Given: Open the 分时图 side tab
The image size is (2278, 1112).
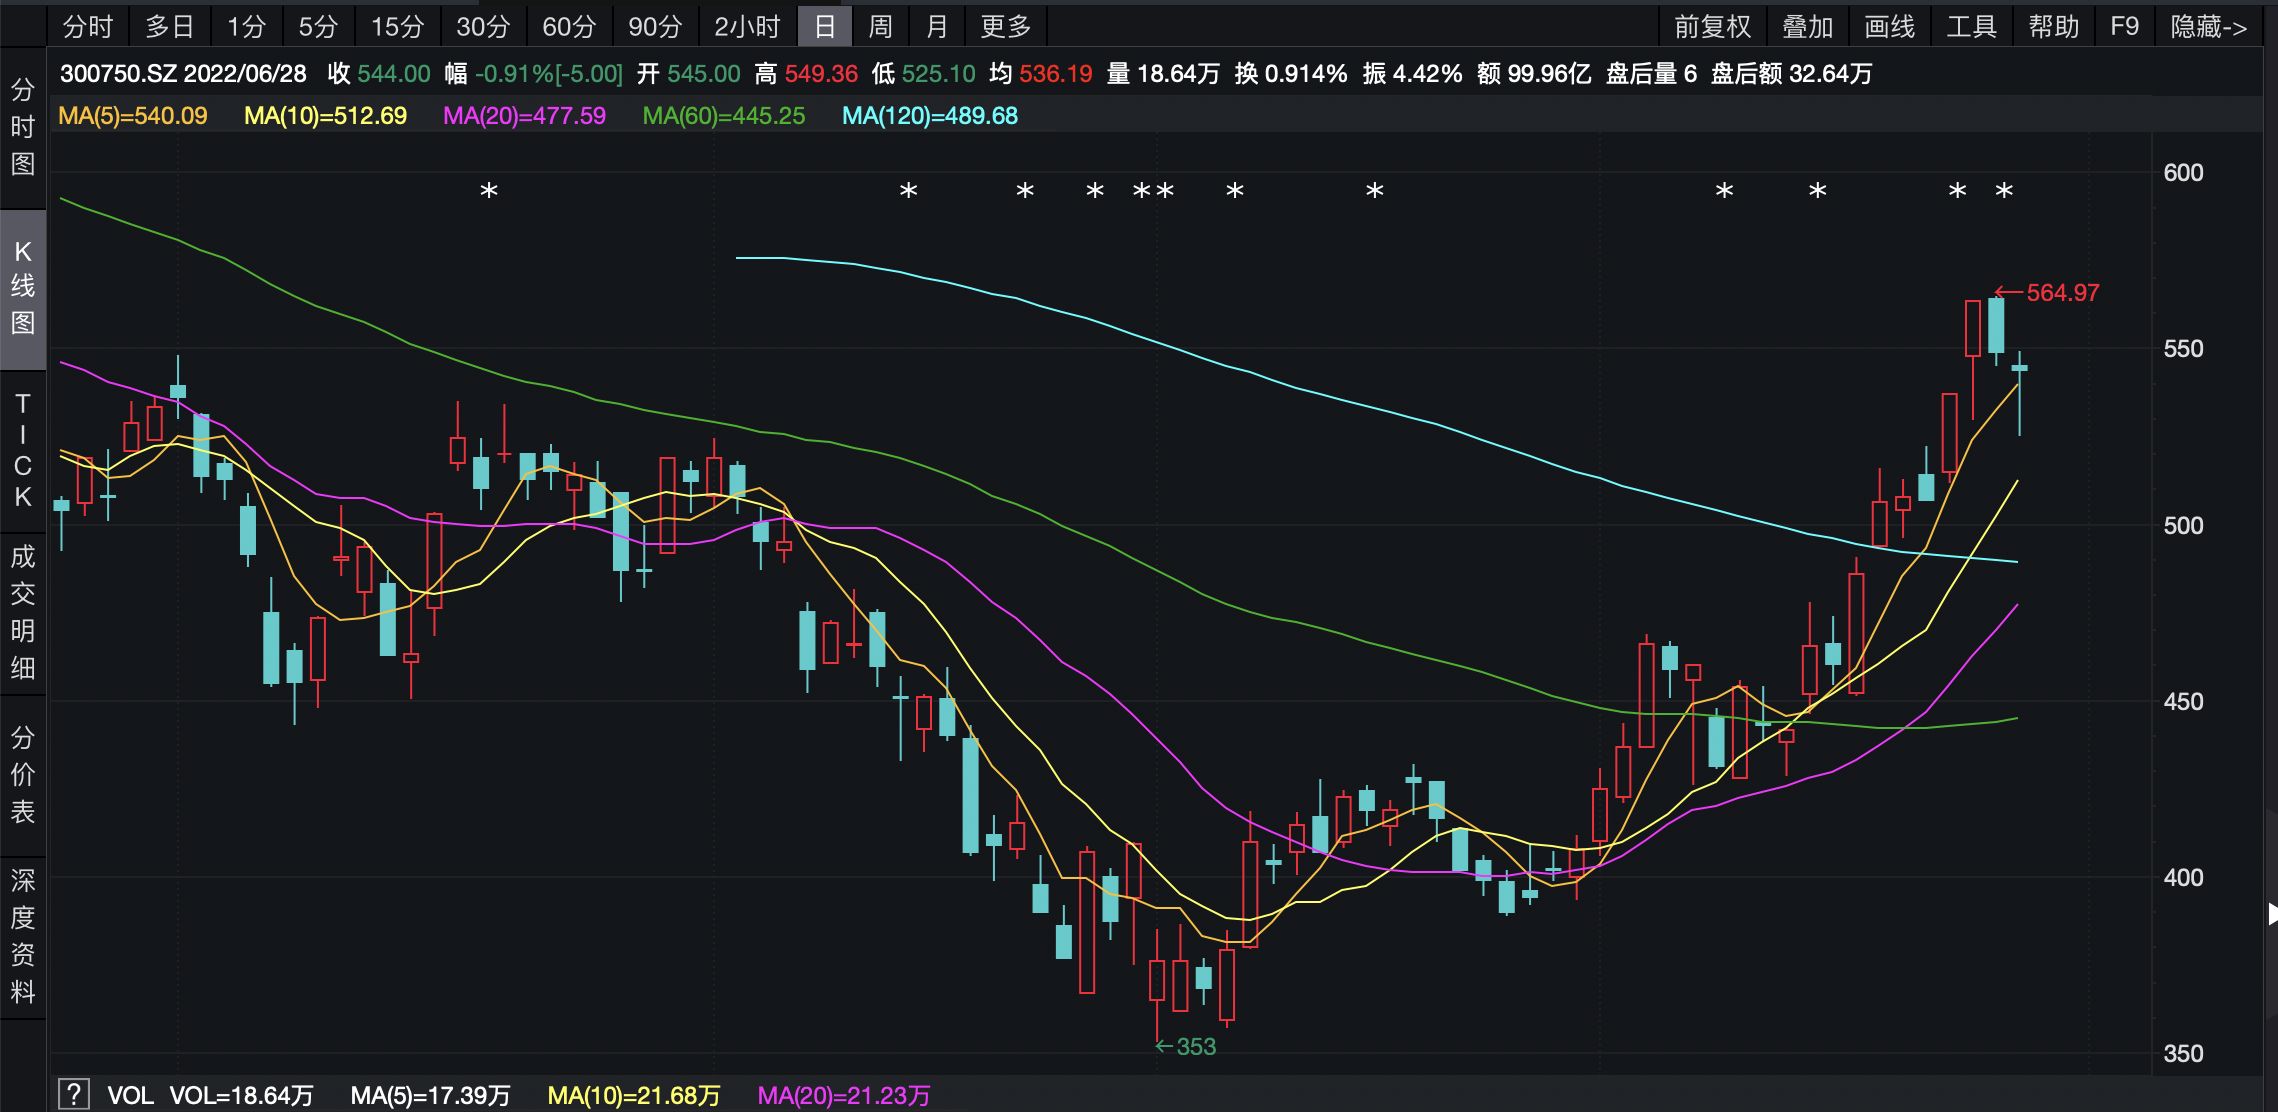Looking at the screenshot, I should point(22,127).
